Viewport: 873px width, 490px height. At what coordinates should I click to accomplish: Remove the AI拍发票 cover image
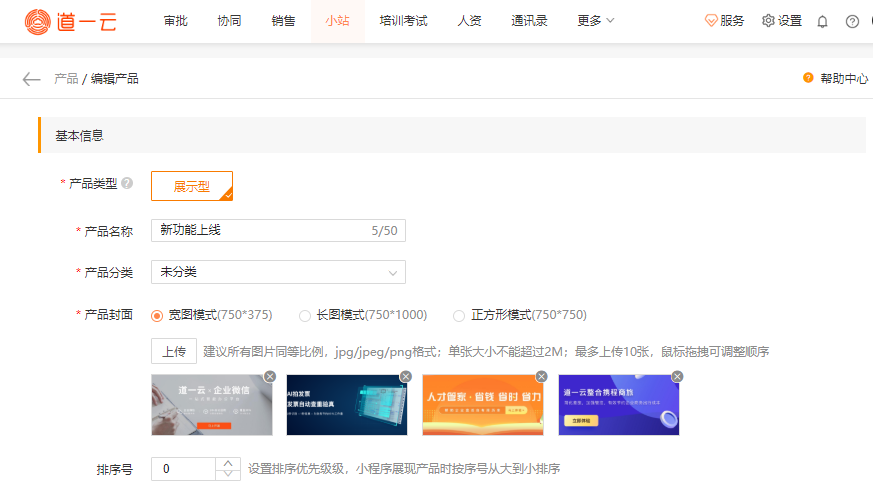405,376
